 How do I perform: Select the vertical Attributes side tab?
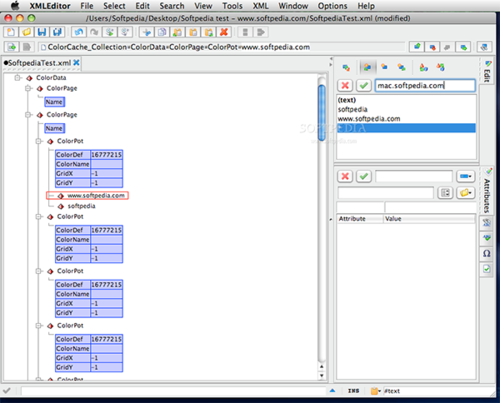[487, 191]
